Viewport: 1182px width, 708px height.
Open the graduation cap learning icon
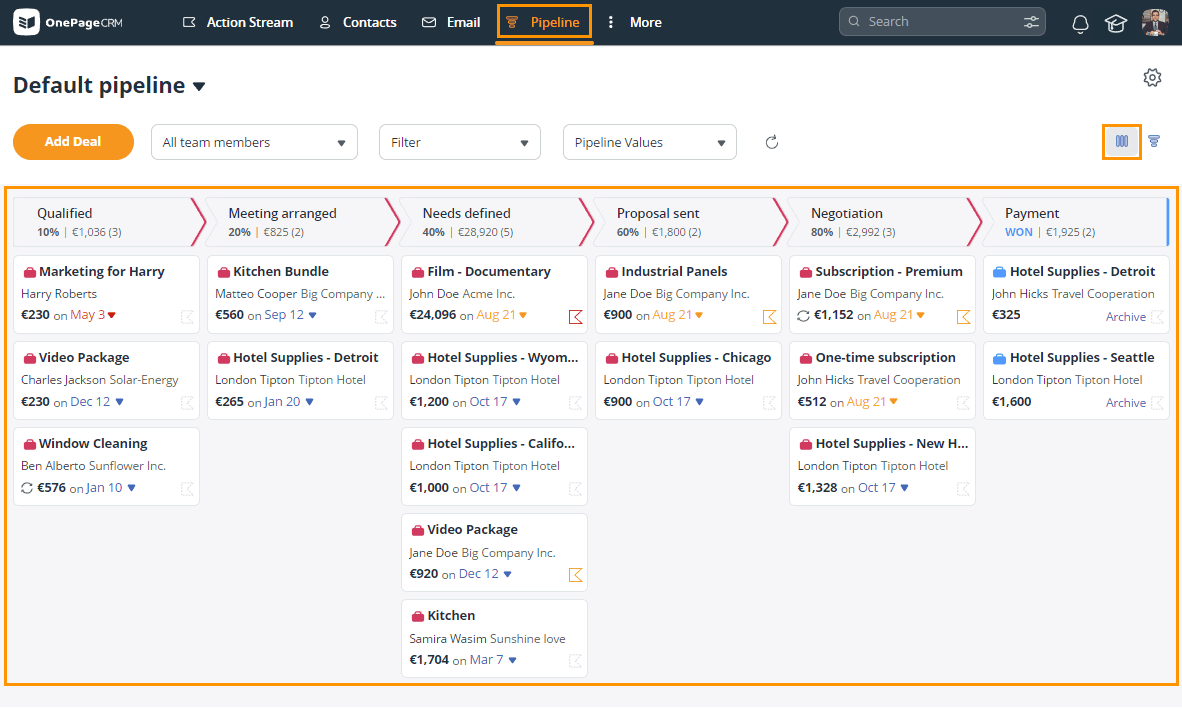(x=1116, y=23)
